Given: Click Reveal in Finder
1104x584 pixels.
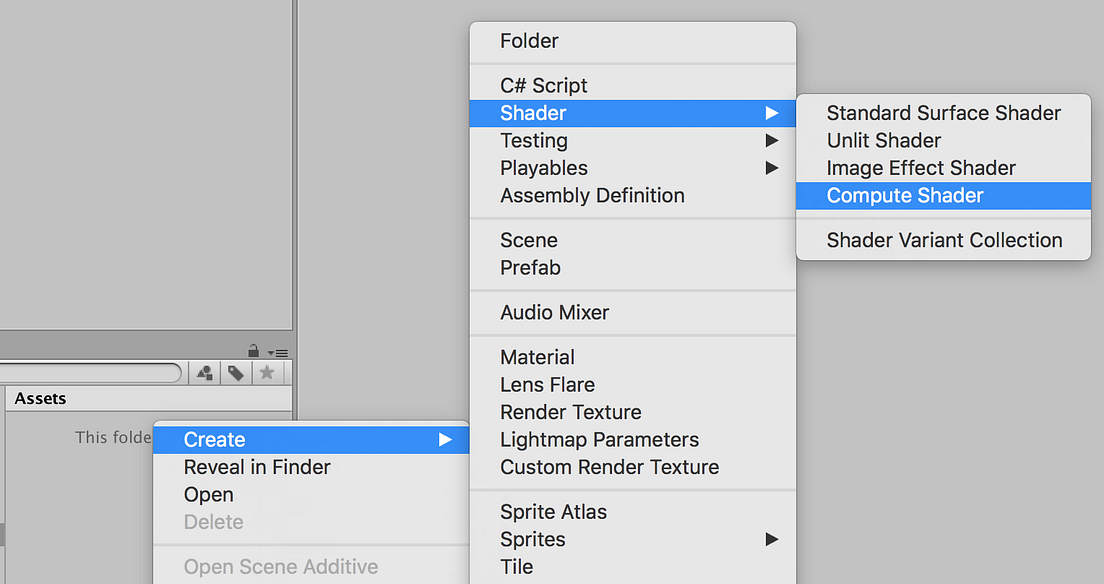Looking at the screenshot, I should 257,467.
